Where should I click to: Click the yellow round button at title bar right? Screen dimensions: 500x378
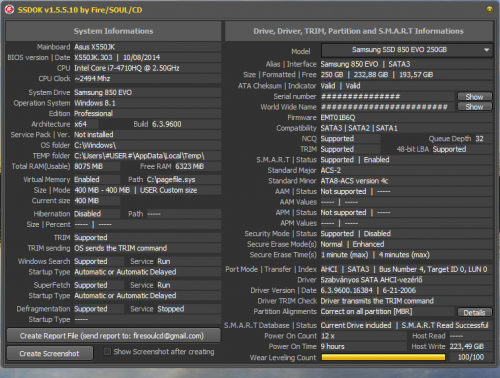[x=489, y=9]
